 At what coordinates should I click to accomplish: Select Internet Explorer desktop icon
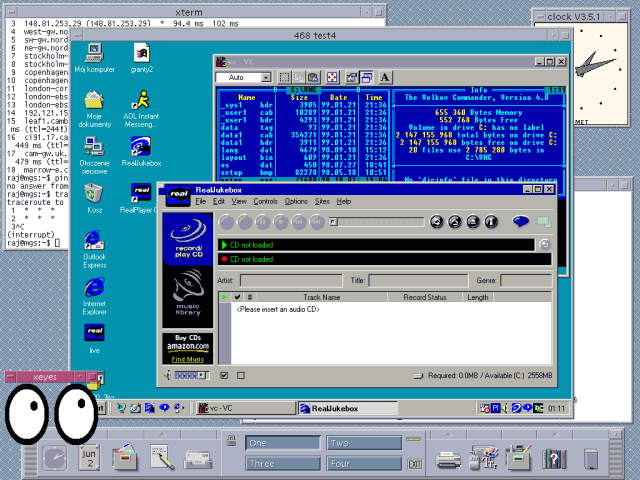click(x=95, y=296)
